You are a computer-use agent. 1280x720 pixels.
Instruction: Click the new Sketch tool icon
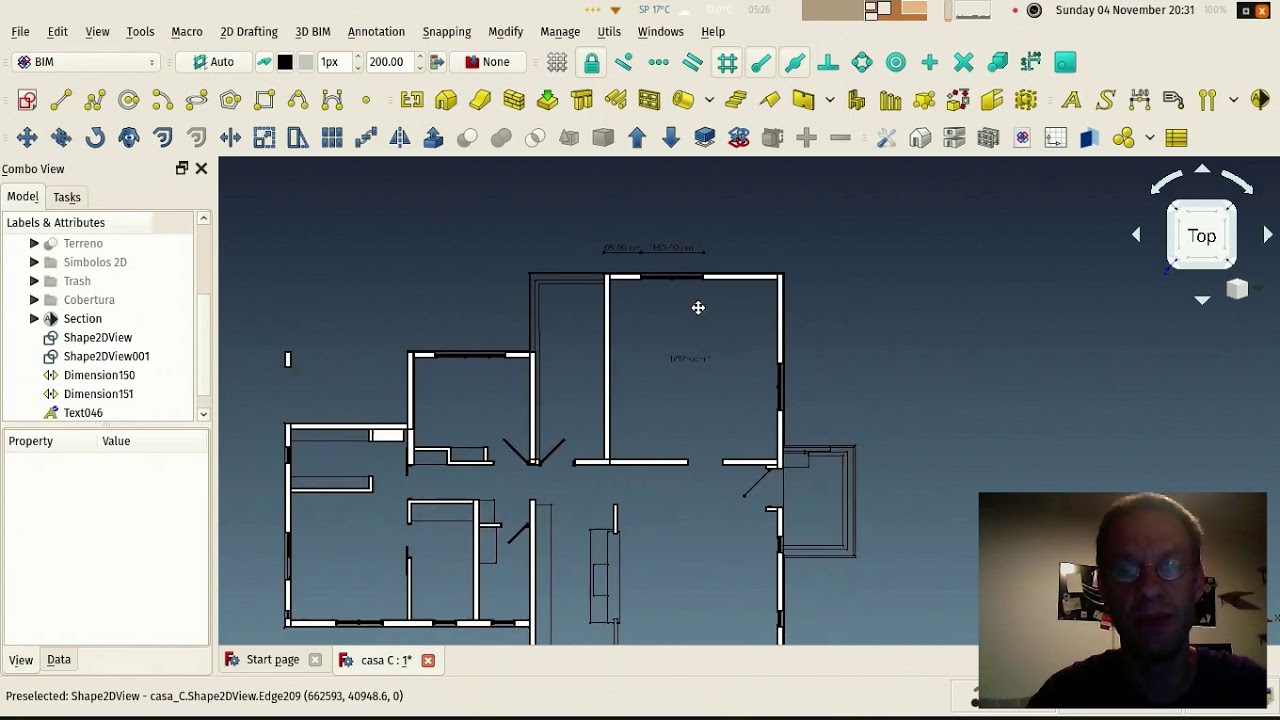(27, 100)
